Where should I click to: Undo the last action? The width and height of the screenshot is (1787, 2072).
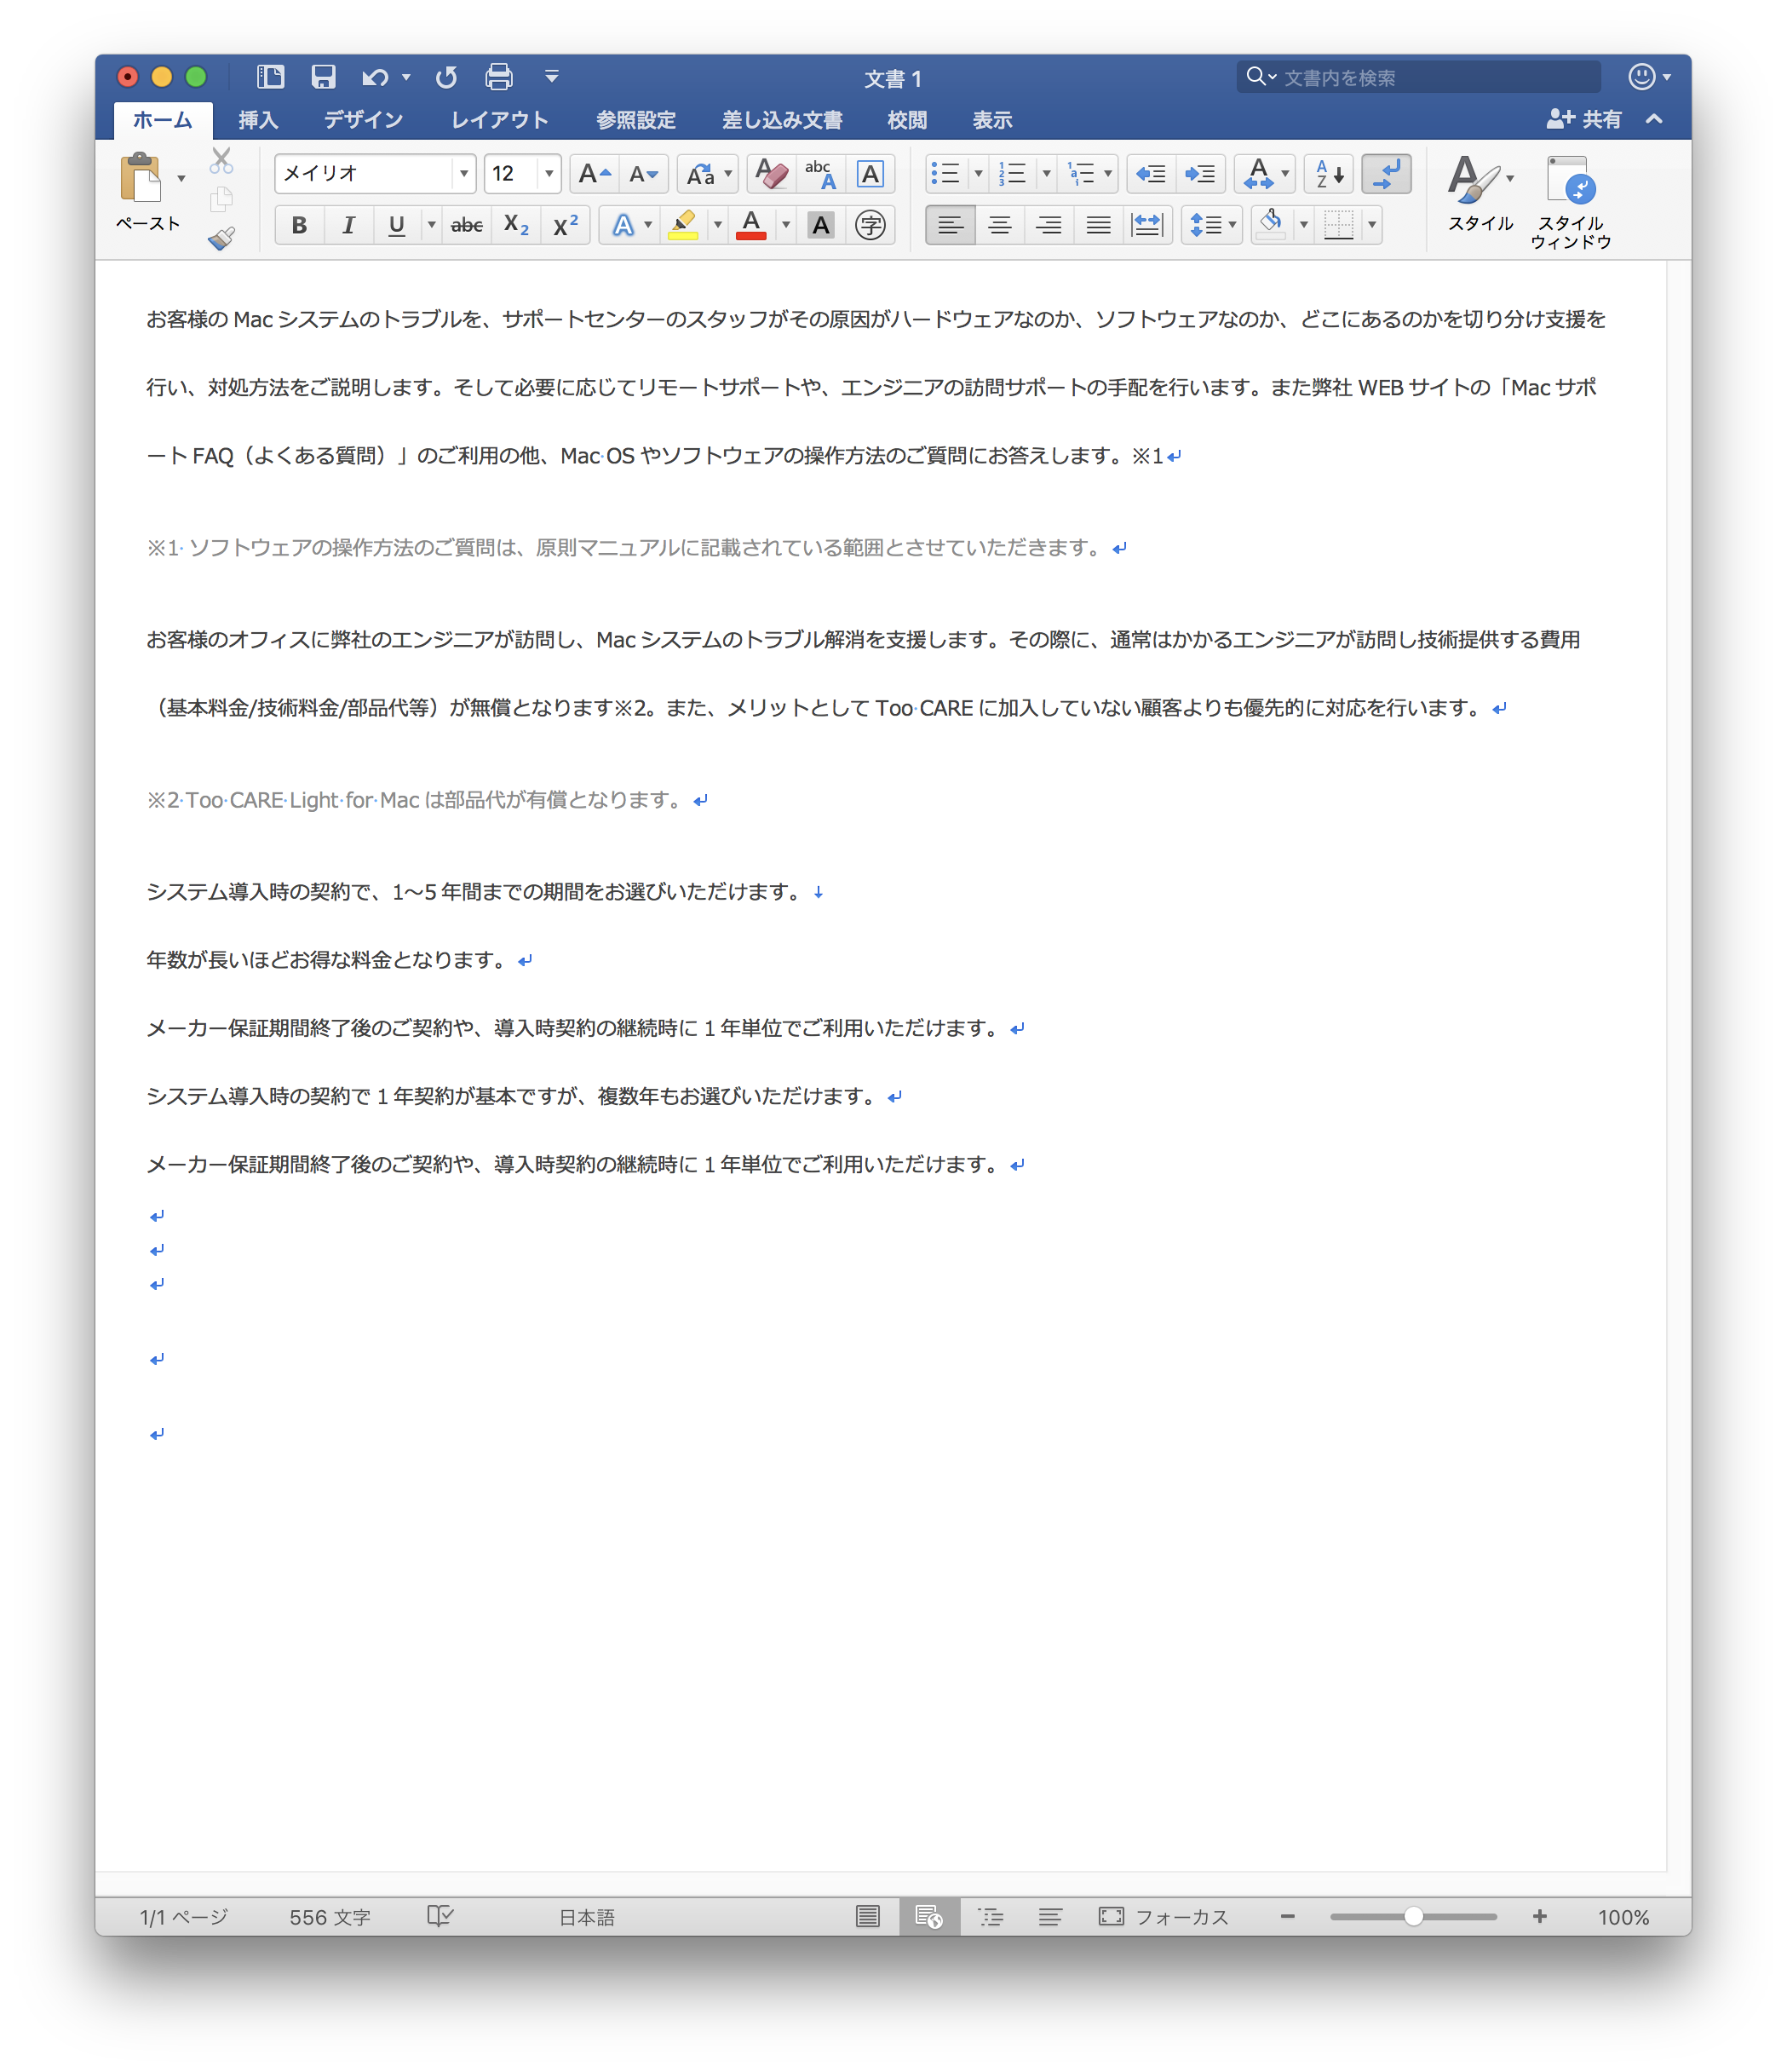click(375, 77)
